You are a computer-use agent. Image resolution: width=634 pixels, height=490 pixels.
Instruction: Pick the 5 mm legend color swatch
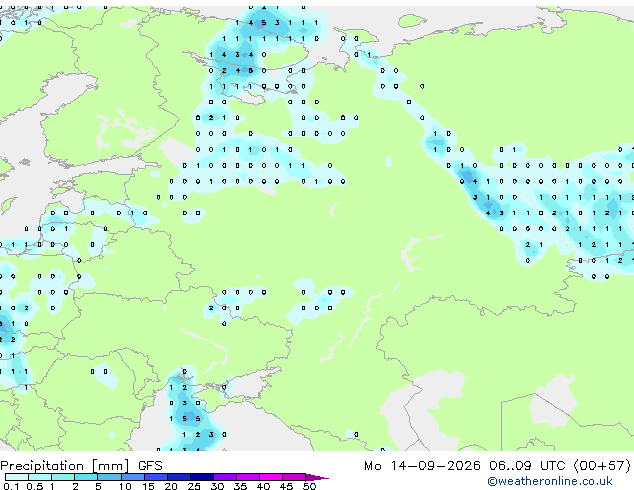[x=109, y=477]
